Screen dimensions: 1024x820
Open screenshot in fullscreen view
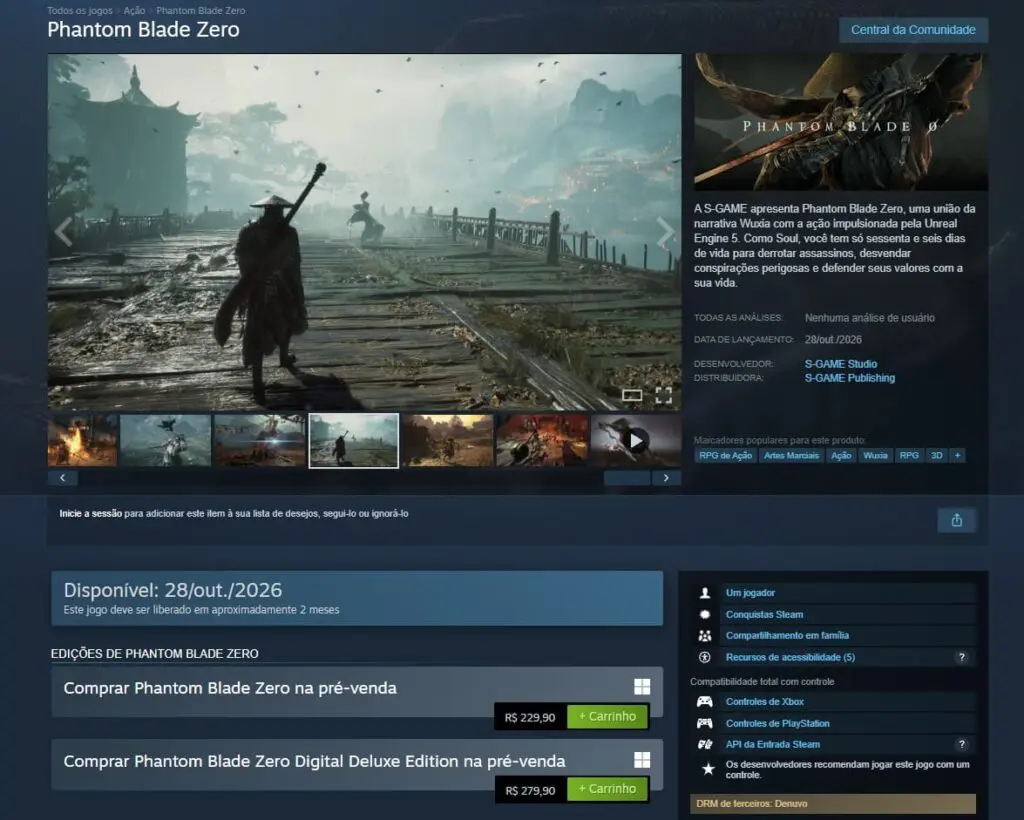pos(664,395)
